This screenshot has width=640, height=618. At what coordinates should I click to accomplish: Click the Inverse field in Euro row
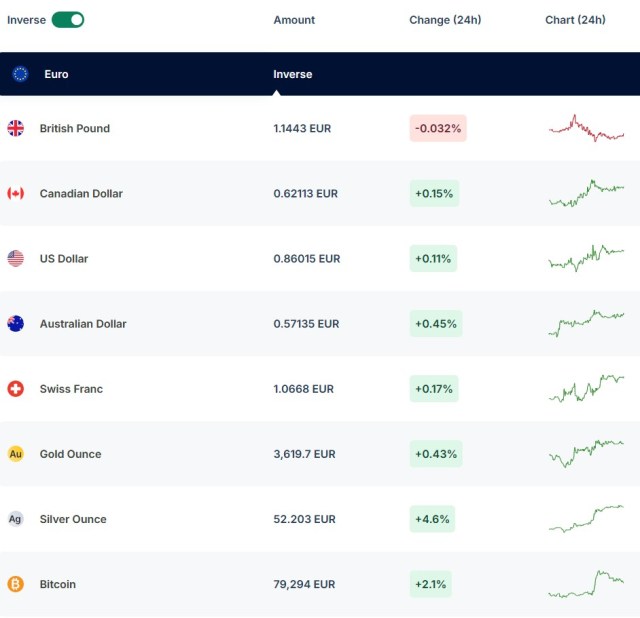click(293, 74)
